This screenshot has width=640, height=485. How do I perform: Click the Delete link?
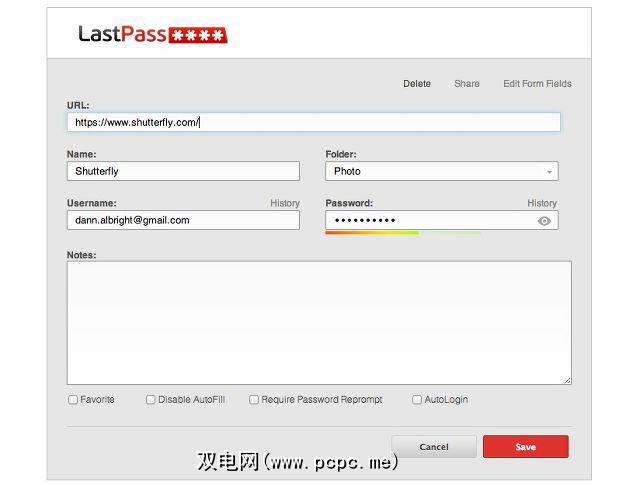point(417,84)
